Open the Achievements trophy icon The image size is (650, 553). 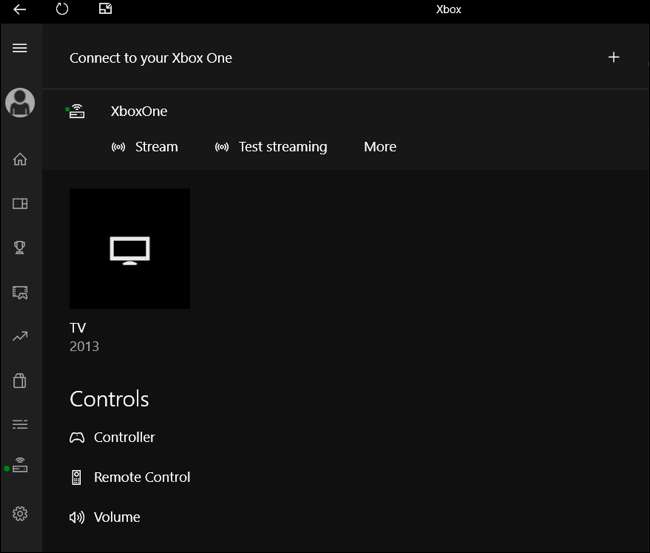pyautogui.click(x=20, y=248)
